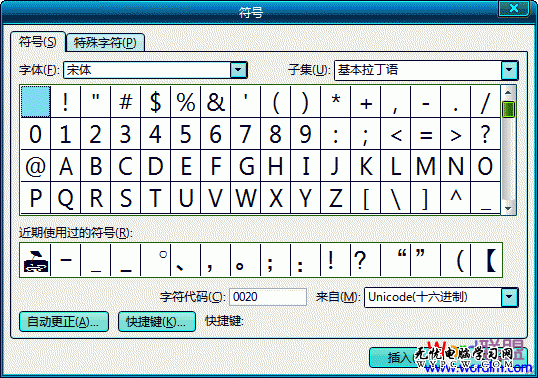The image size is (538, 378).
Task: Select the digit 5 cell
Action: 186,134
